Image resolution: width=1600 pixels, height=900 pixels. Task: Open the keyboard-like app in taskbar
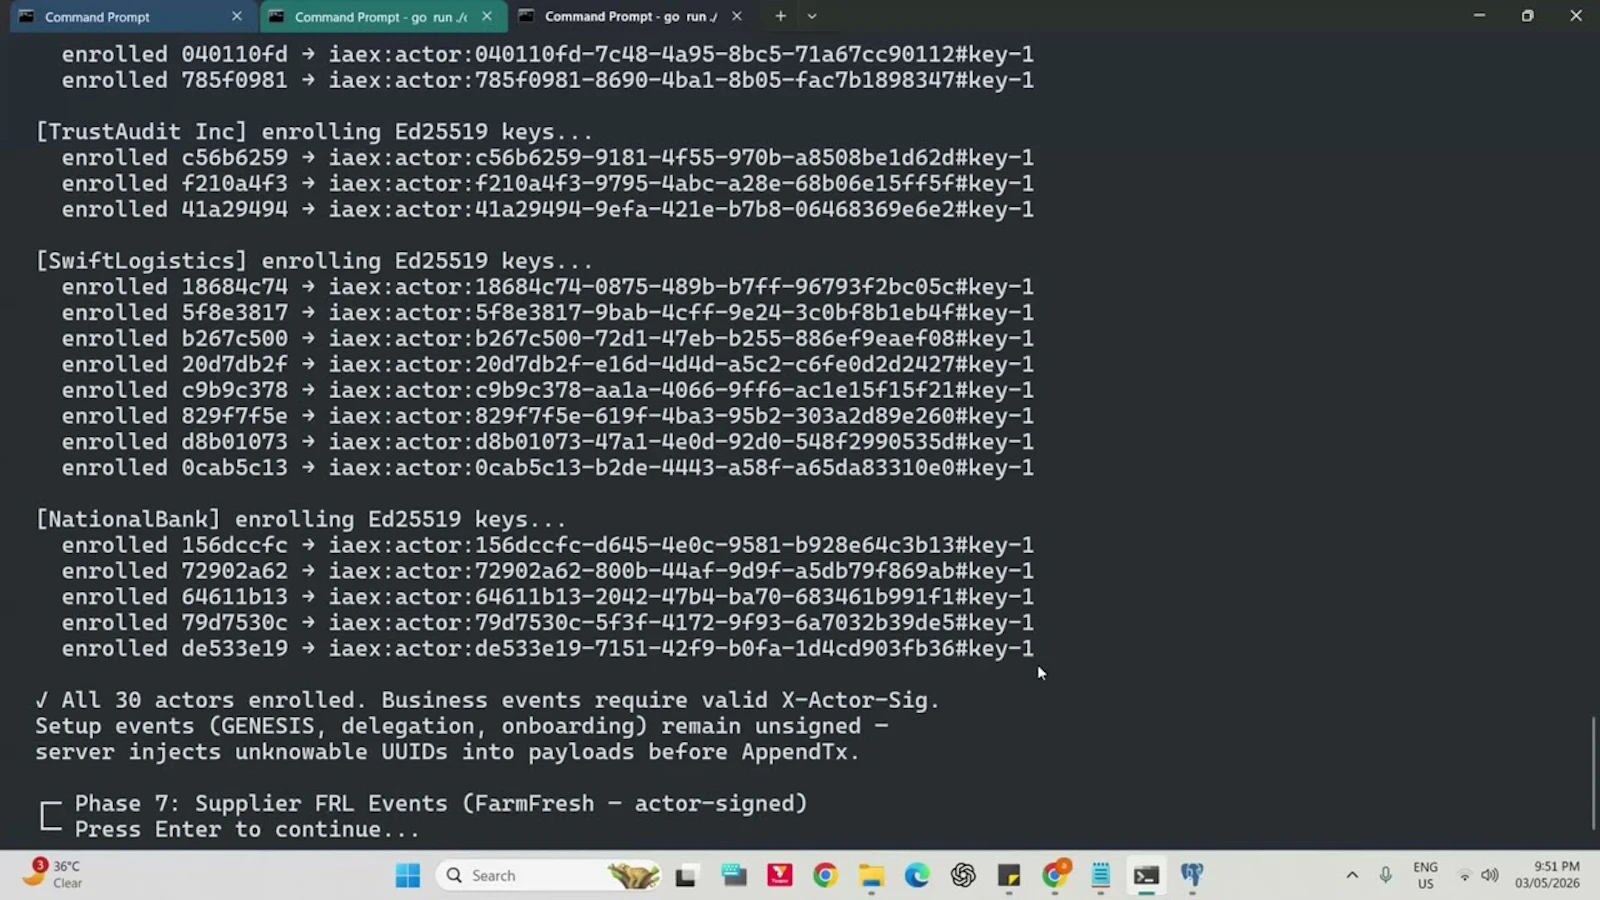pyautogui.click(x=734, y=876)
